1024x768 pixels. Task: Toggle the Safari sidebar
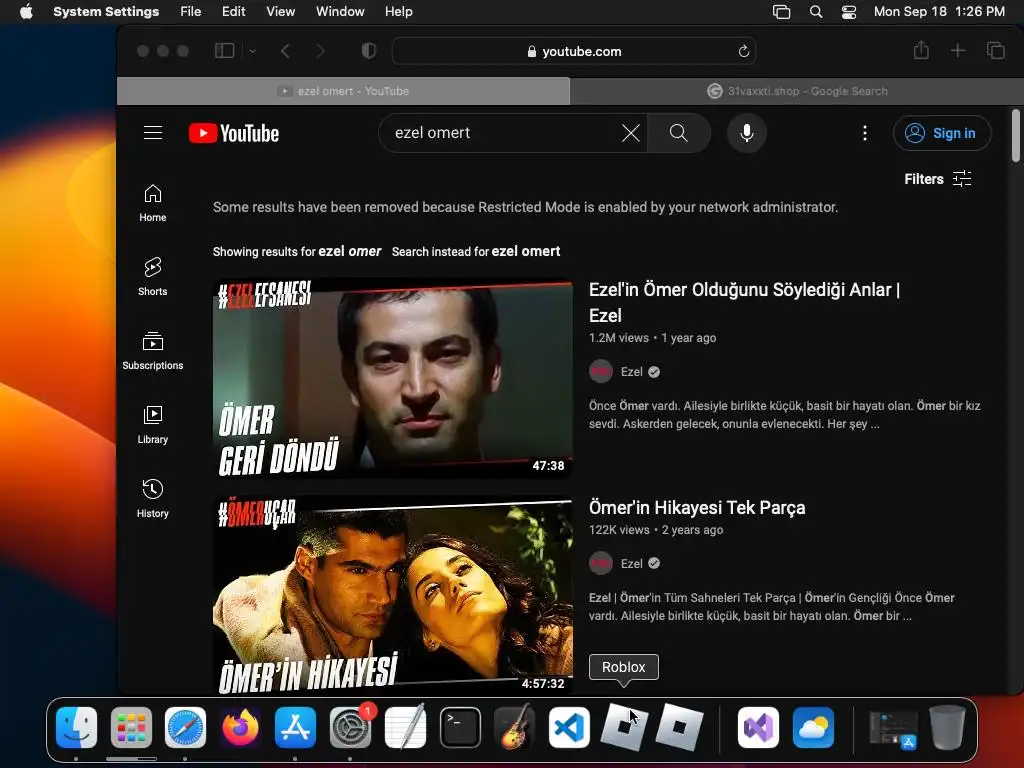pos(224,51)
